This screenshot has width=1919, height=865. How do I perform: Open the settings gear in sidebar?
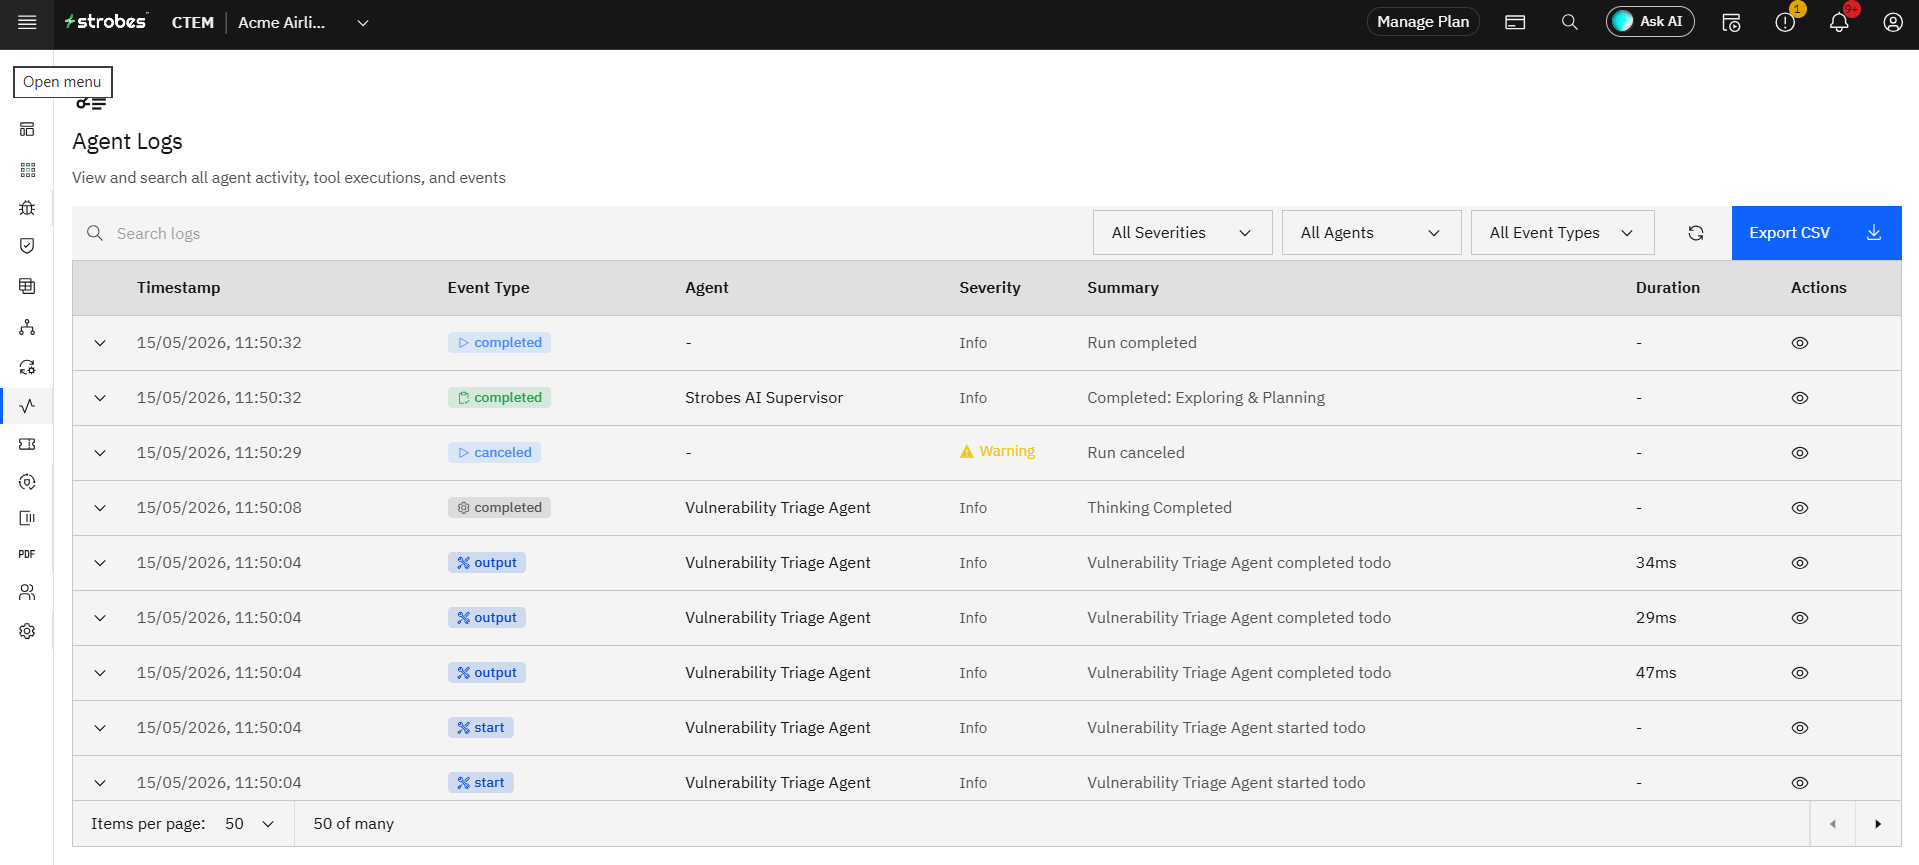27,631
